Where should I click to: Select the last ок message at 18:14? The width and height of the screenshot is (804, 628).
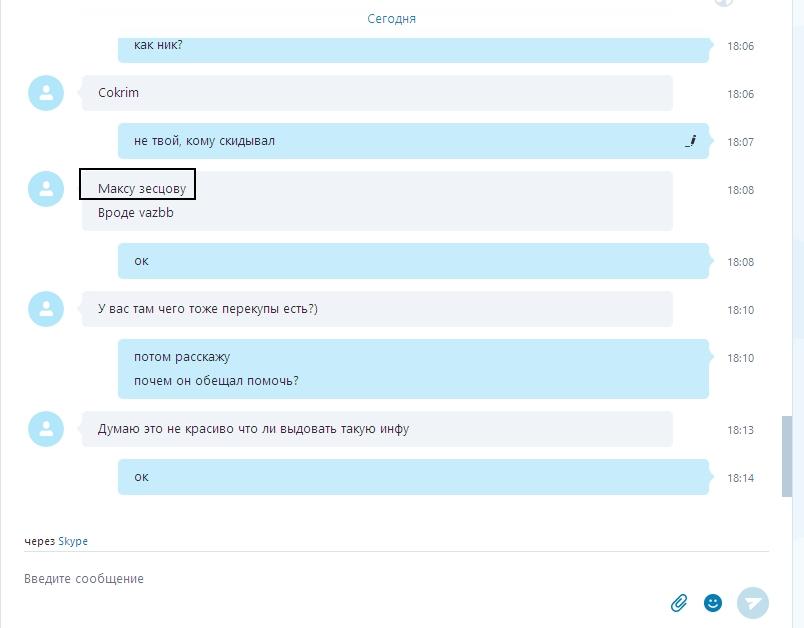tap(413, 477)
